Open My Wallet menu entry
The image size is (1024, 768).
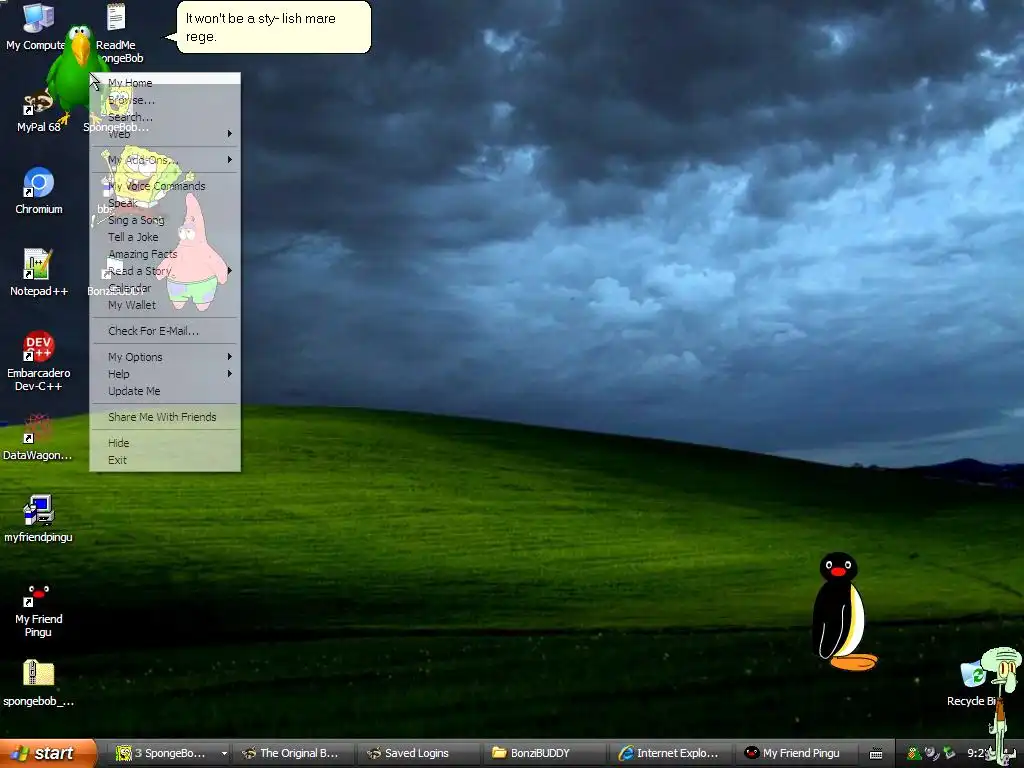165,305
